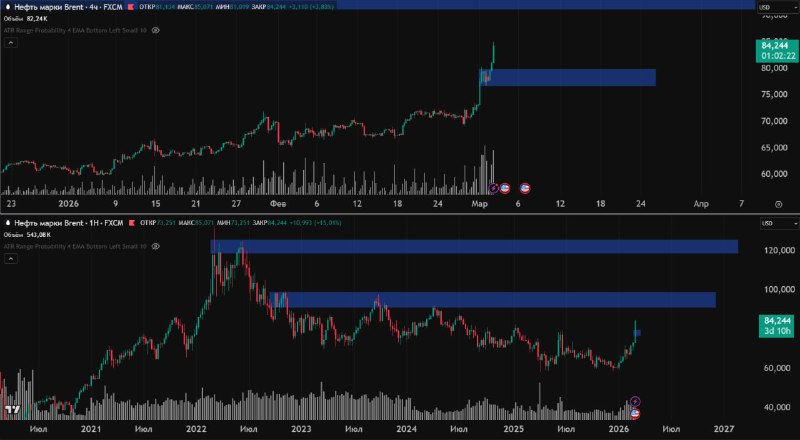The height and width of the screenshot is (440, 800).
Task: Toggle ATR indicator visibility eye on the top chart
Action: (155, 30)
